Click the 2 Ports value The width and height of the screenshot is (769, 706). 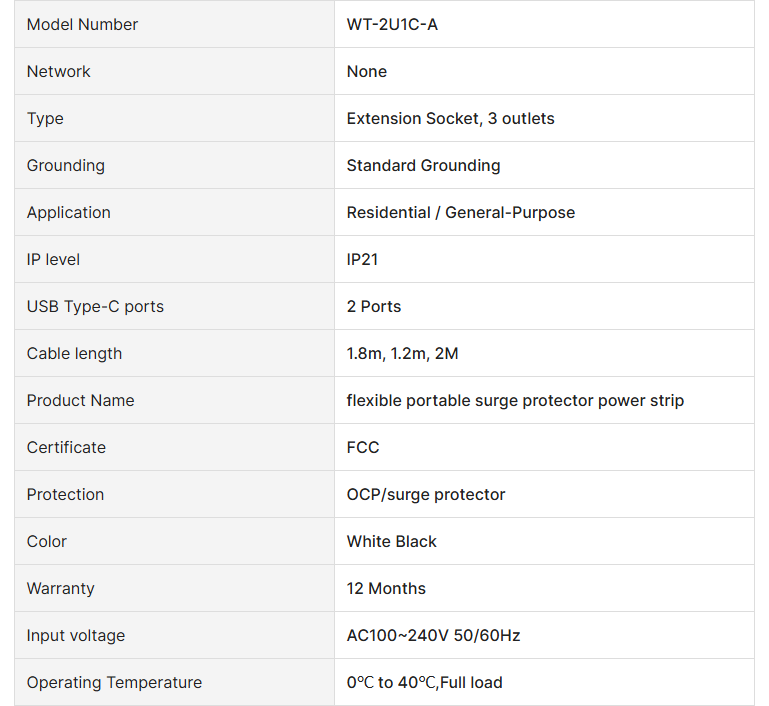coord(374,306)
